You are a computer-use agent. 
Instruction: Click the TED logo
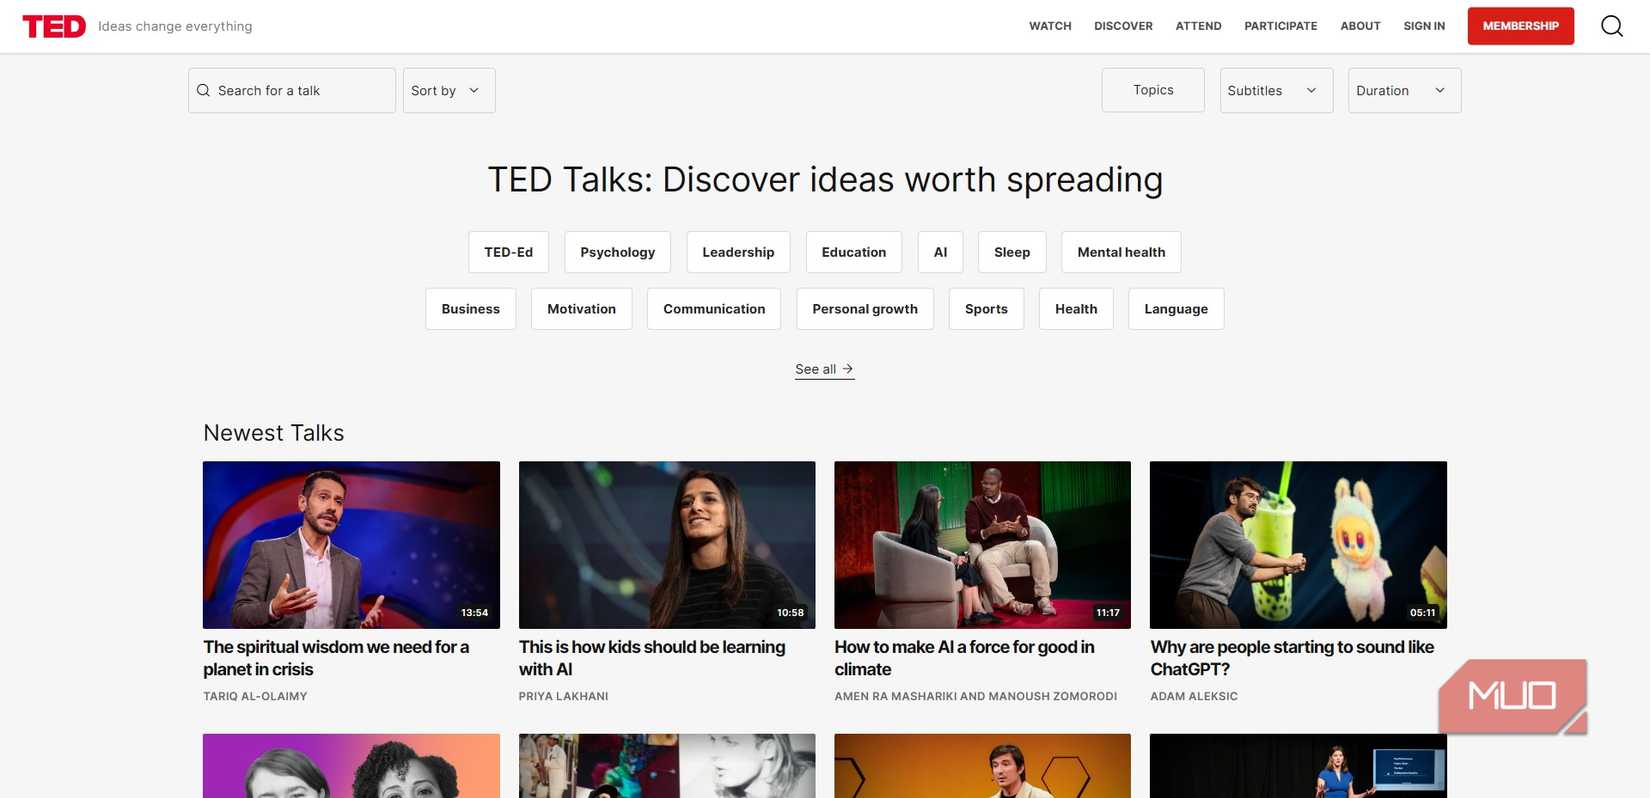click(54, 26)
